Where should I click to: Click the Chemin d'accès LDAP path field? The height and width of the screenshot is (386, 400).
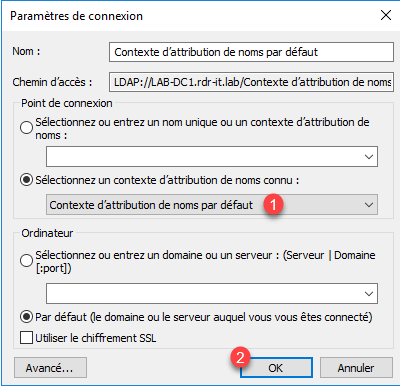[251, 82]
